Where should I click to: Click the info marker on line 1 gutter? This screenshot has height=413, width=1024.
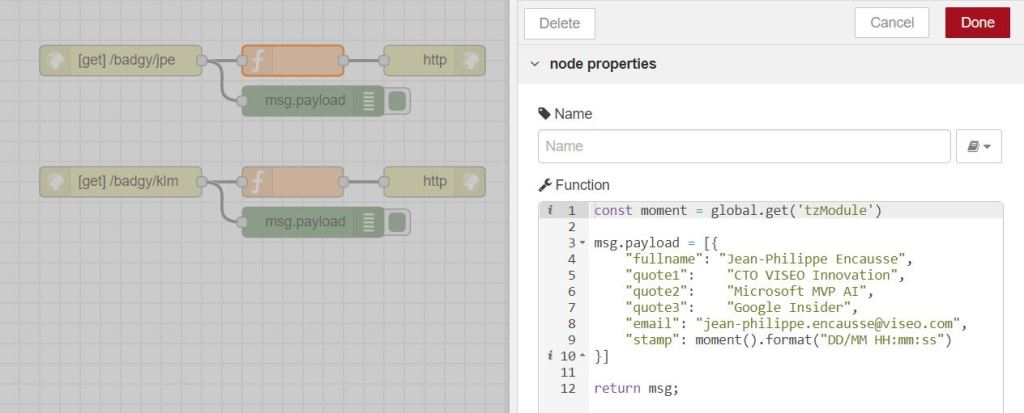(548, 211)
